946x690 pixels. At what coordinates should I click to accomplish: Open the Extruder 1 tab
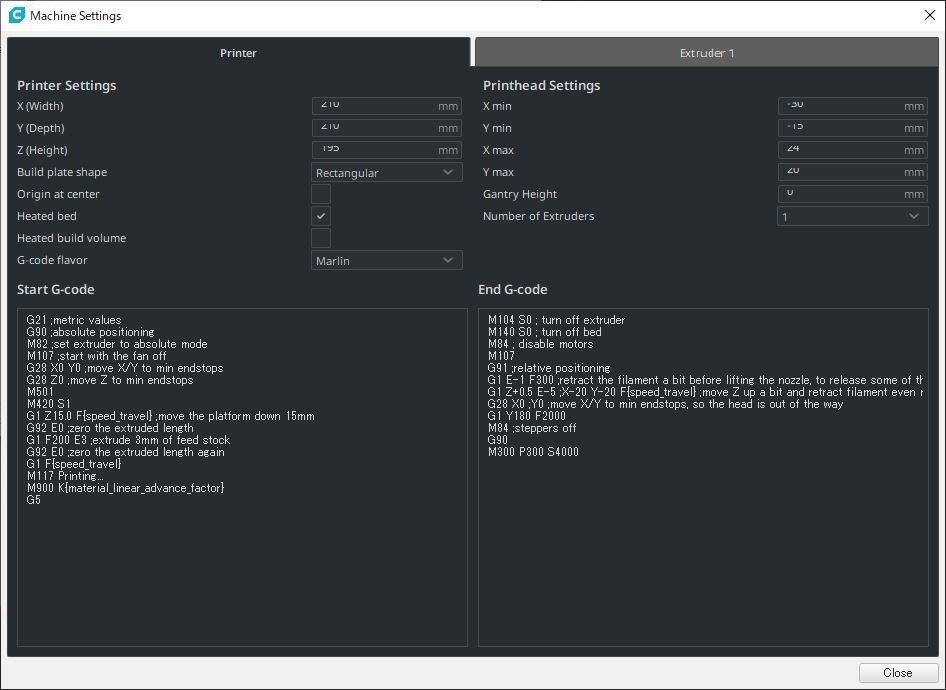[x=706, y=52]
